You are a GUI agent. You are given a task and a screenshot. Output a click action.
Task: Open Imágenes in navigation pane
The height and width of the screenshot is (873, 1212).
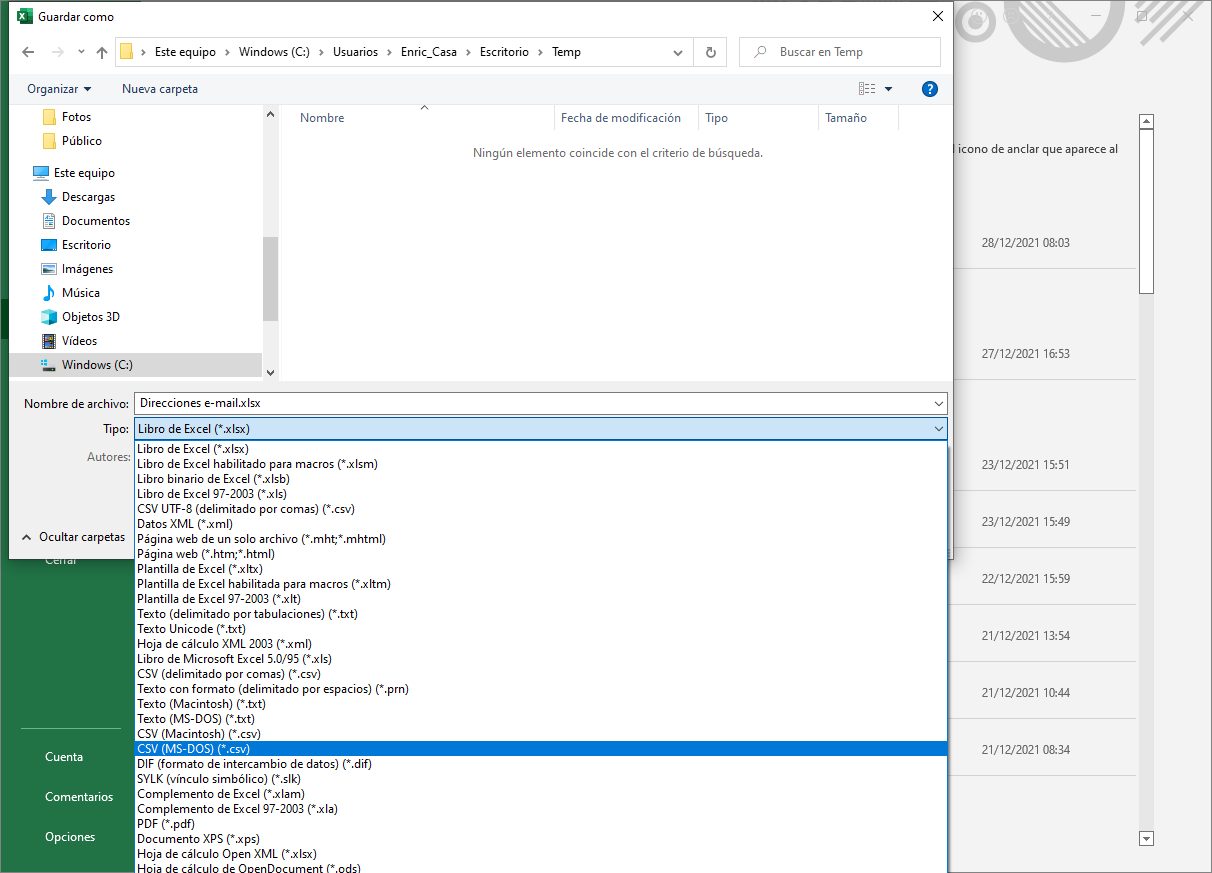[x=87, y=269]
